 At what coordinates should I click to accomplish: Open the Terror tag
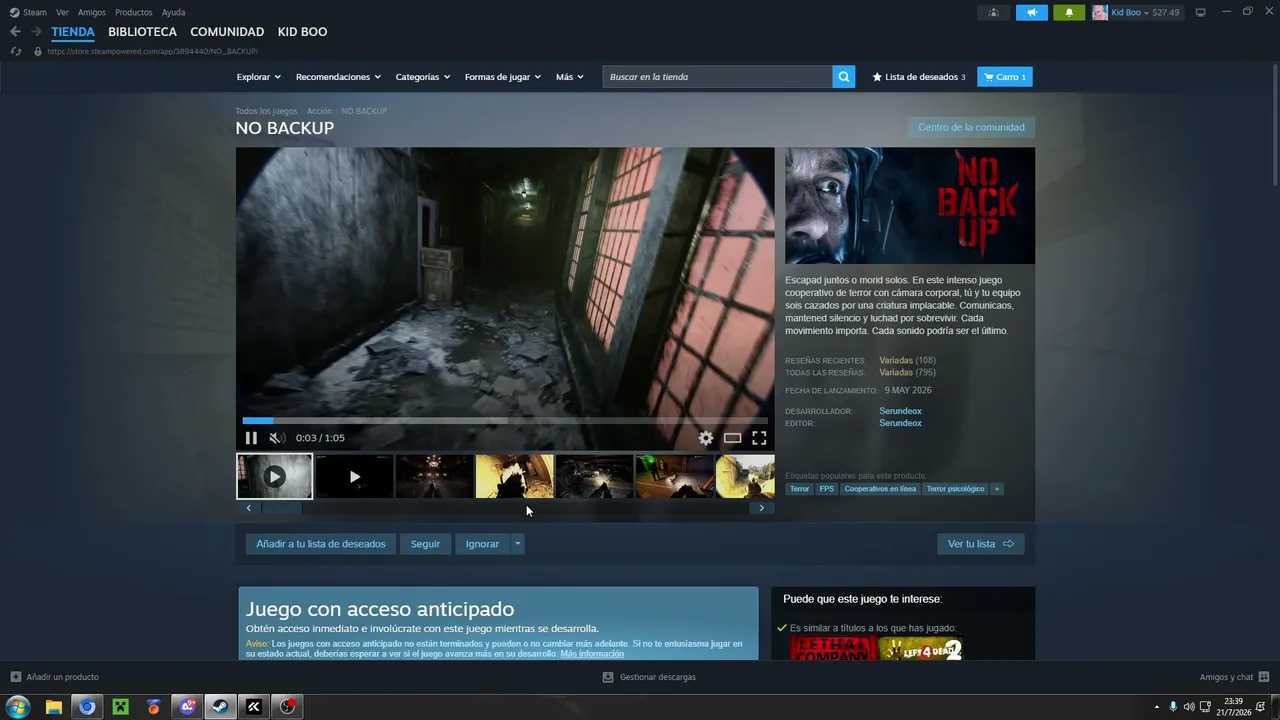(799, 489)
